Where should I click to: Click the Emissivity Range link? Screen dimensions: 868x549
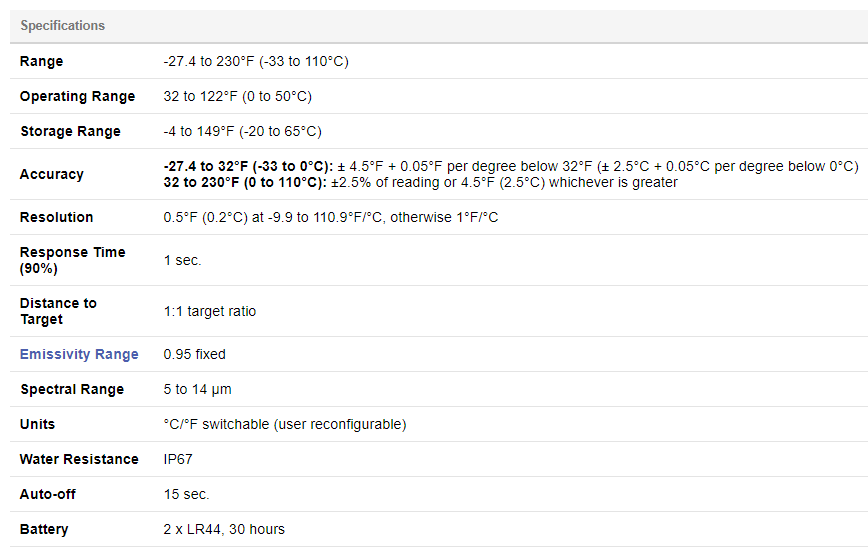[x=80, y=354]
